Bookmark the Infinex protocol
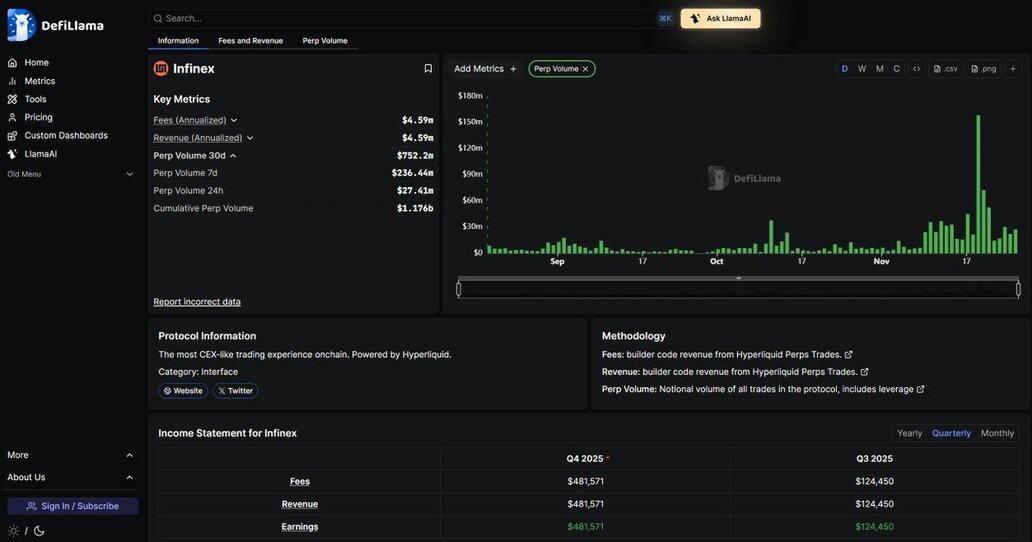Screen dimensions: 1032x542 tap(428, 69)
